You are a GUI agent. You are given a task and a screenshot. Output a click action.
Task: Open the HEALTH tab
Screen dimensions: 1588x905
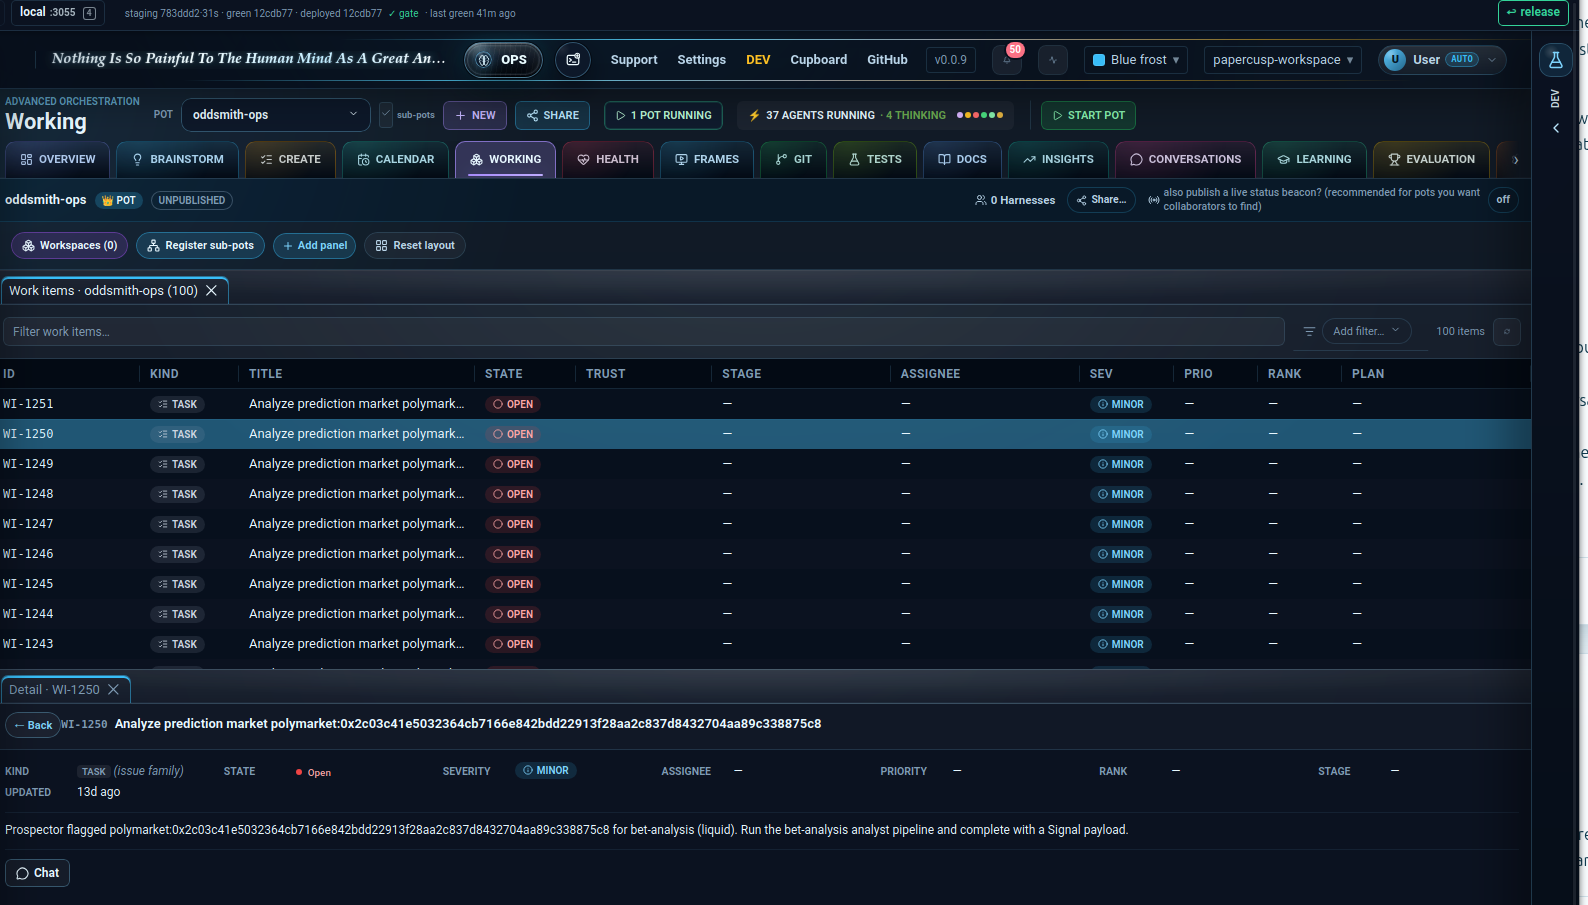coord(608,160)
